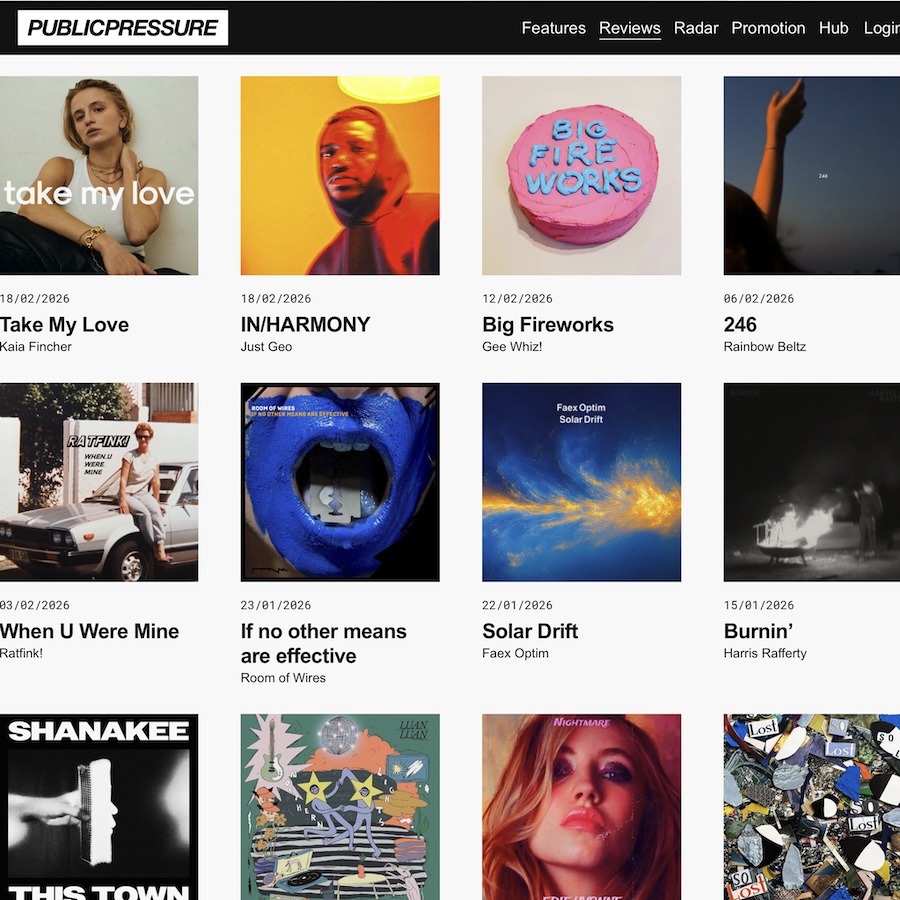Open the Features menu item
900x900 pixels.
point(553,28)
